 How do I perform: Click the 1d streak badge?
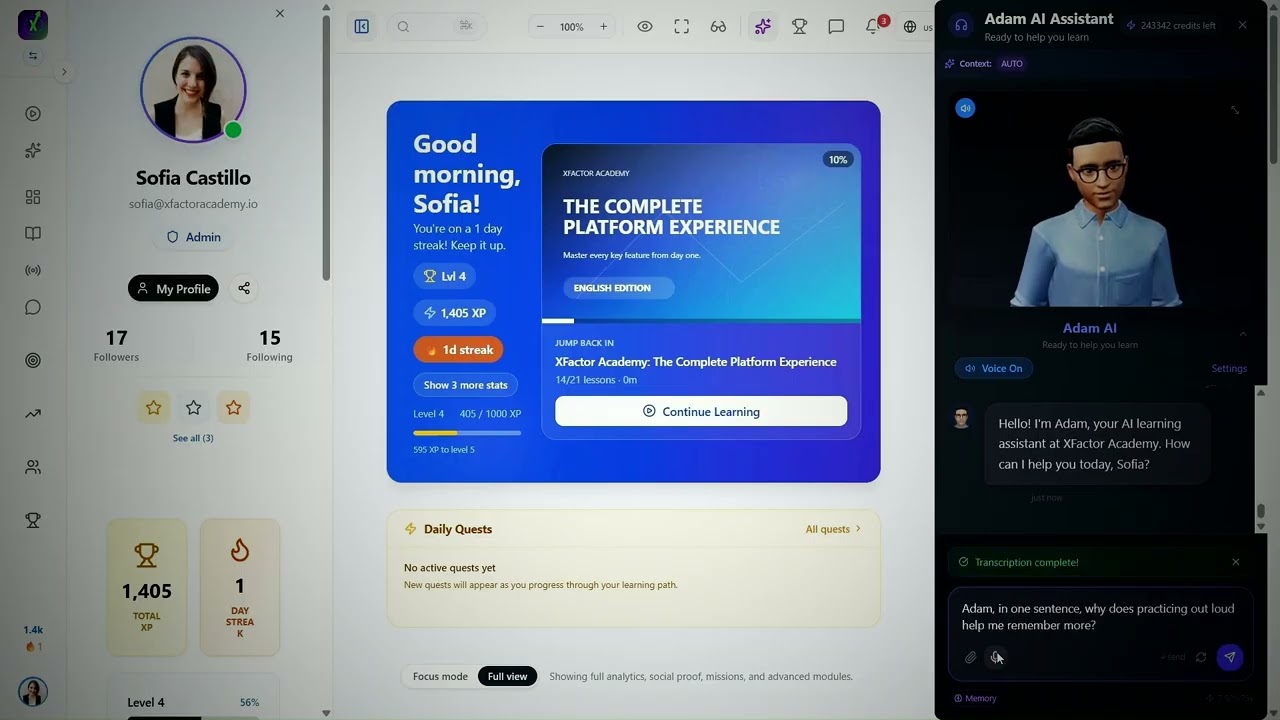pyautogui.click(x=458, y=350)
